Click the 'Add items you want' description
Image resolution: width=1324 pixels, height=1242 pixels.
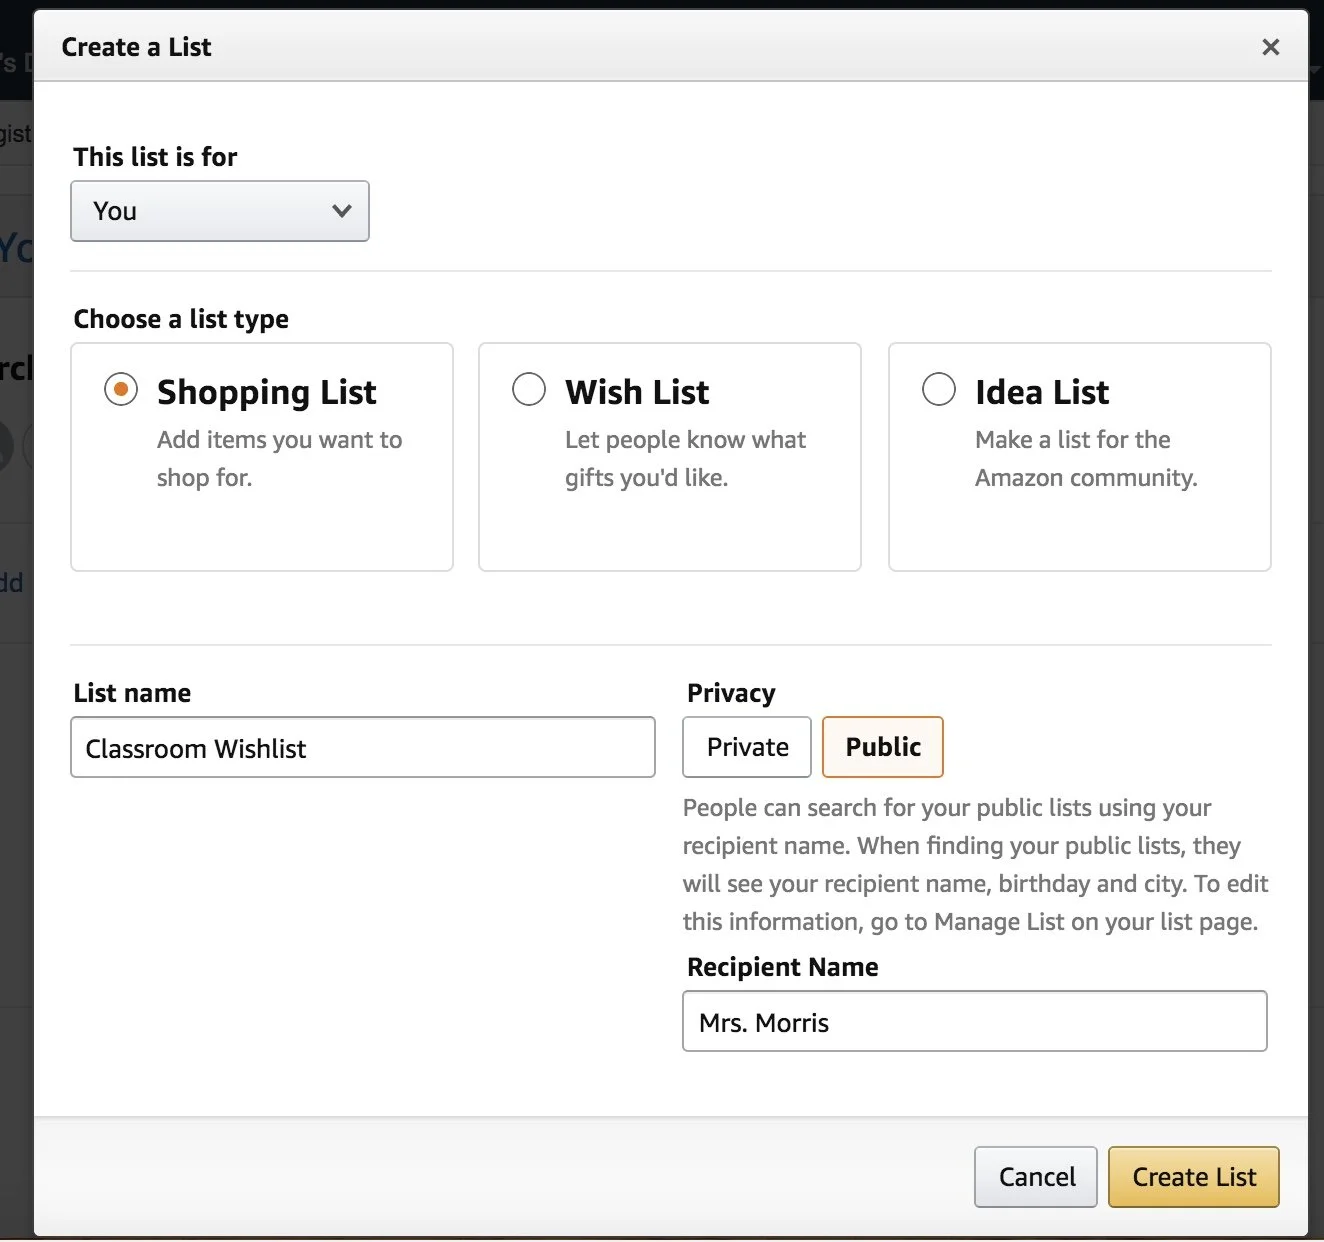tap(279, 458)
